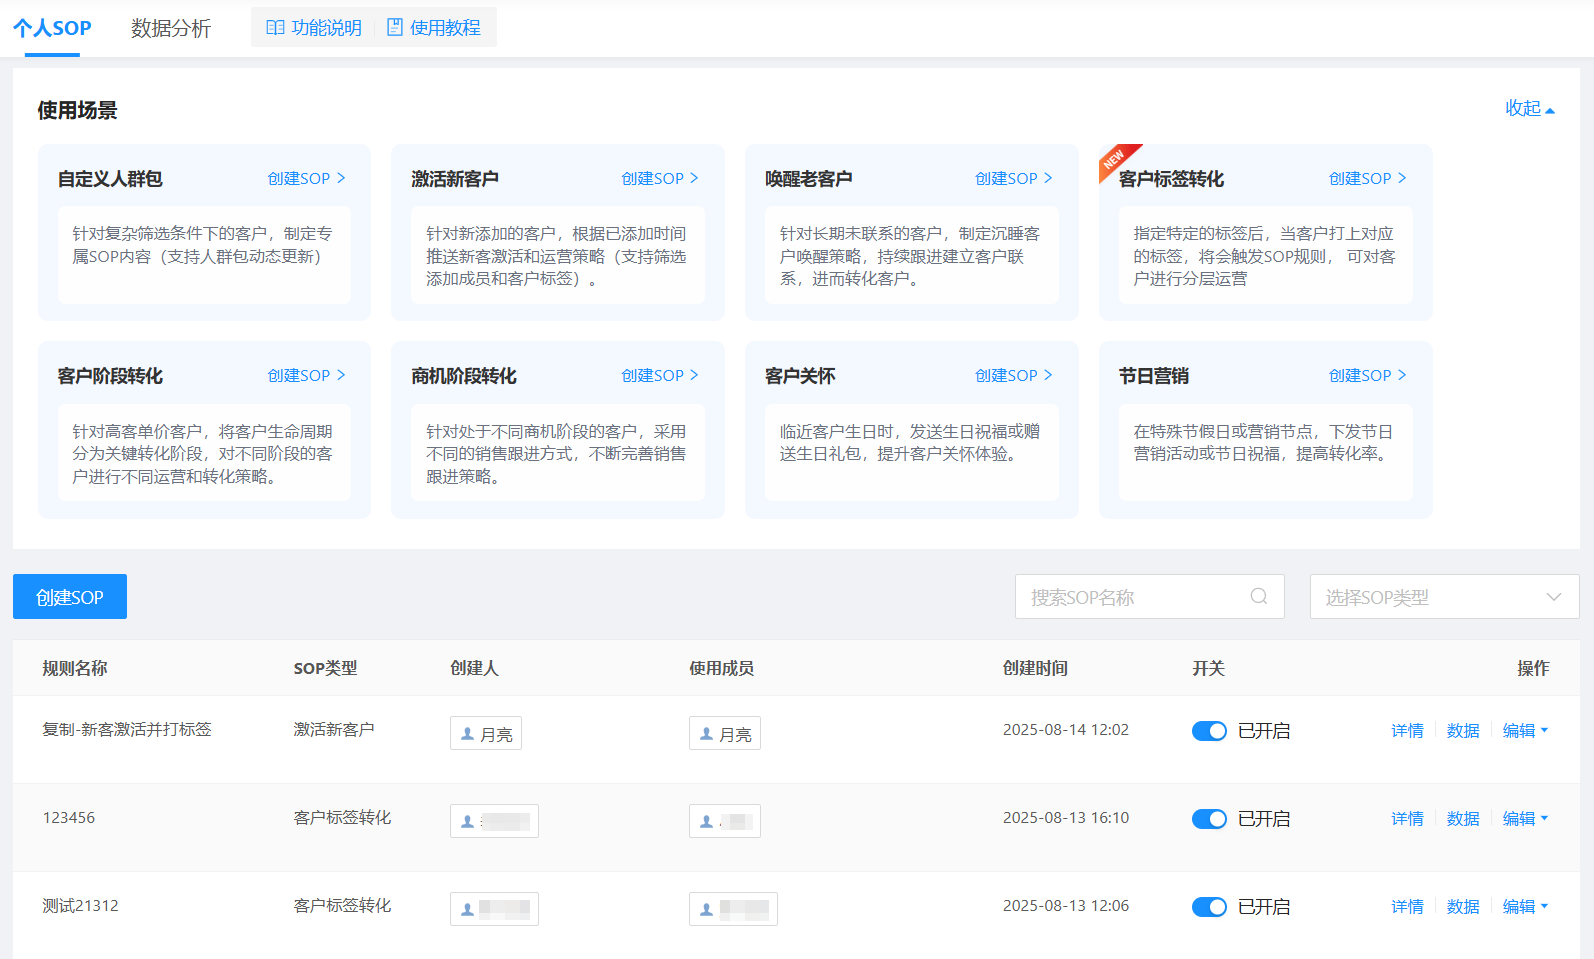1594x959 pixels.
Task: Click the 2025-08-13 12:06 creation time
Action: coord(1066,905)
